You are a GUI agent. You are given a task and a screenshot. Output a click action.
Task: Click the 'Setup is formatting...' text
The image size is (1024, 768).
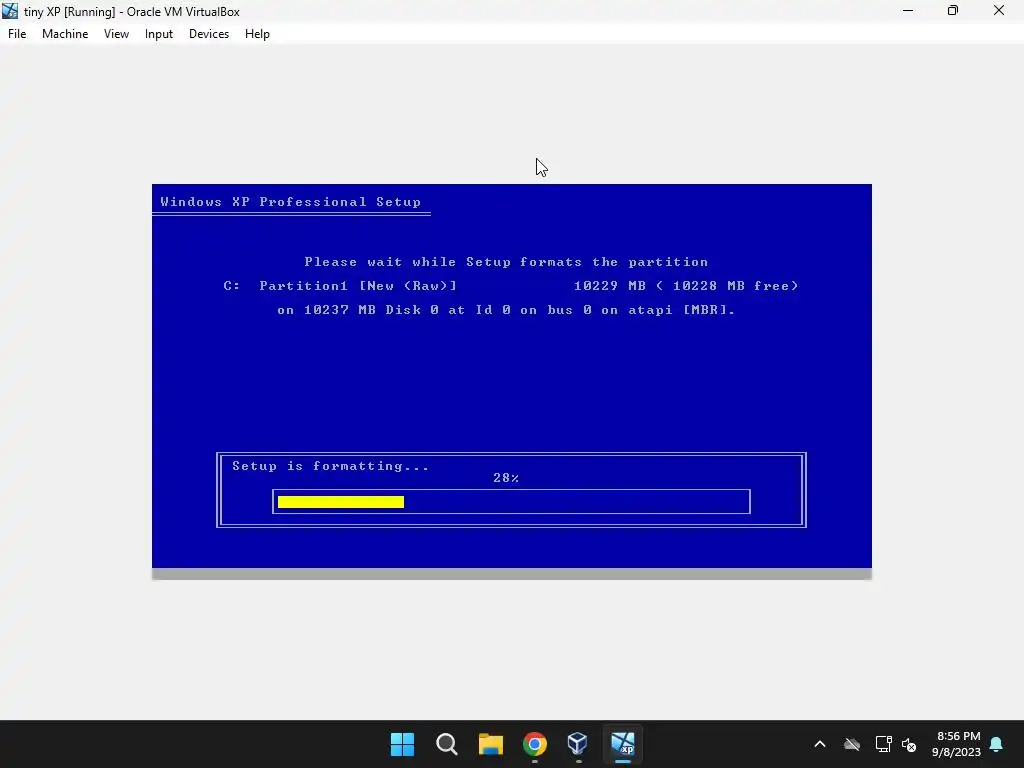point(330,466)
